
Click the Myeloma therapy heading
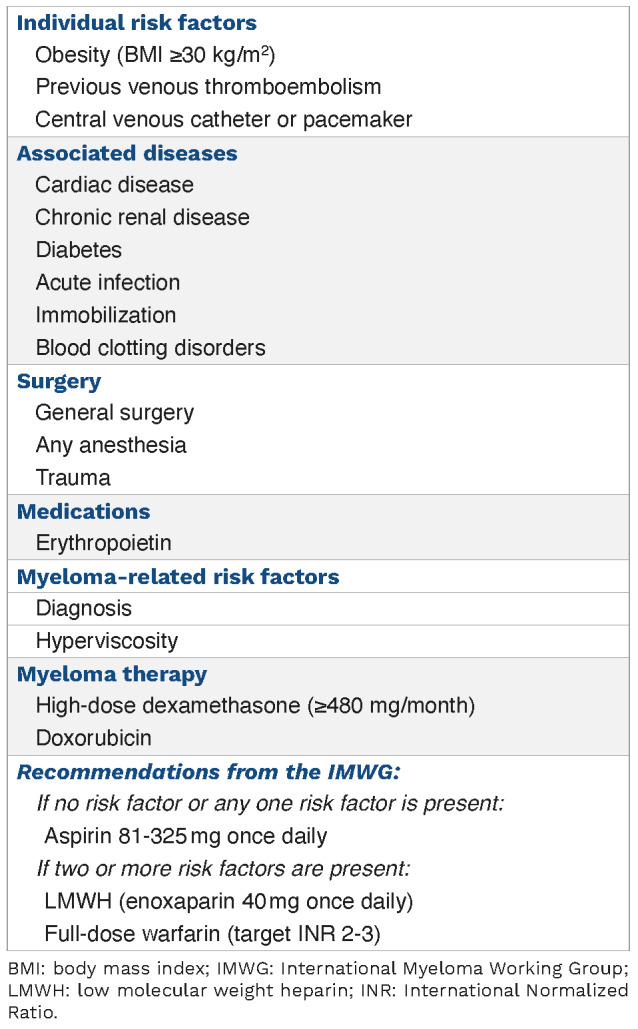pos(112,675)
